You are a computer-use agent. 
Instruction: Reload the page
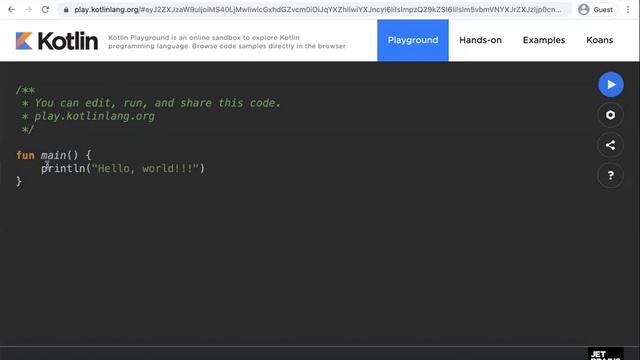(45, 9)
